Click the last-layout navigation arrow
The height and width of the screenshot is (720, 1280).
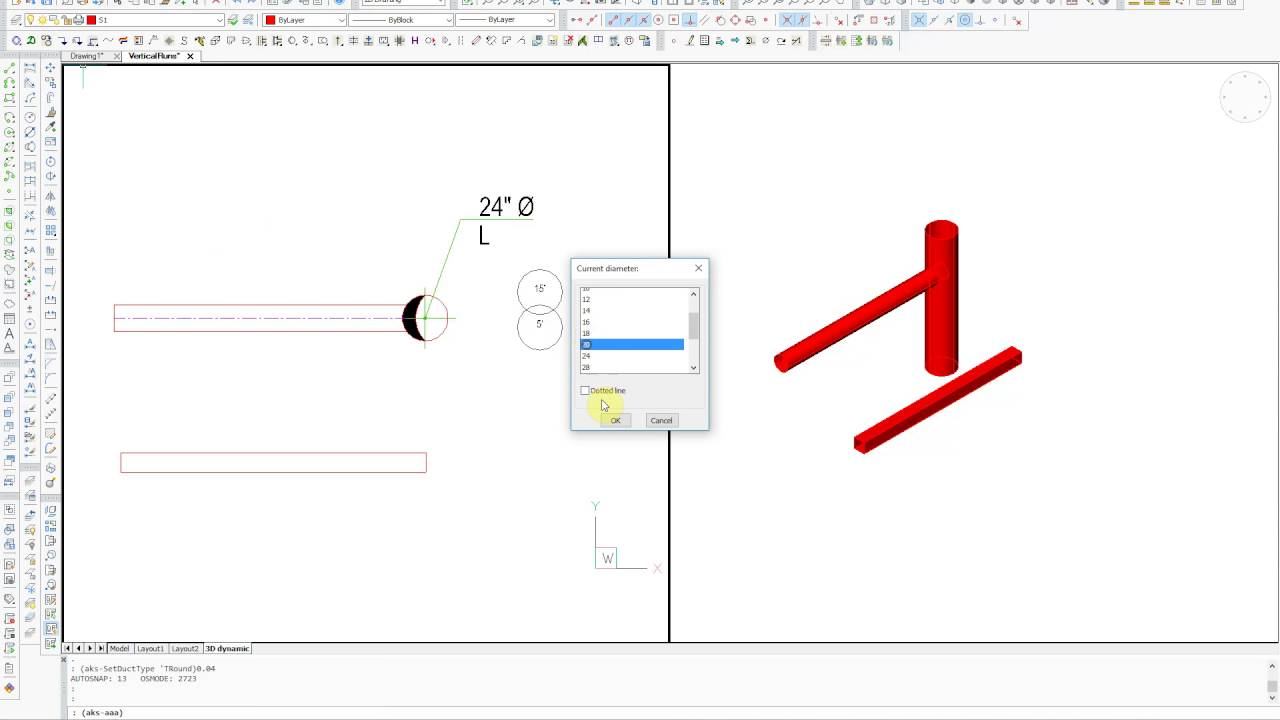click(99, 648)
